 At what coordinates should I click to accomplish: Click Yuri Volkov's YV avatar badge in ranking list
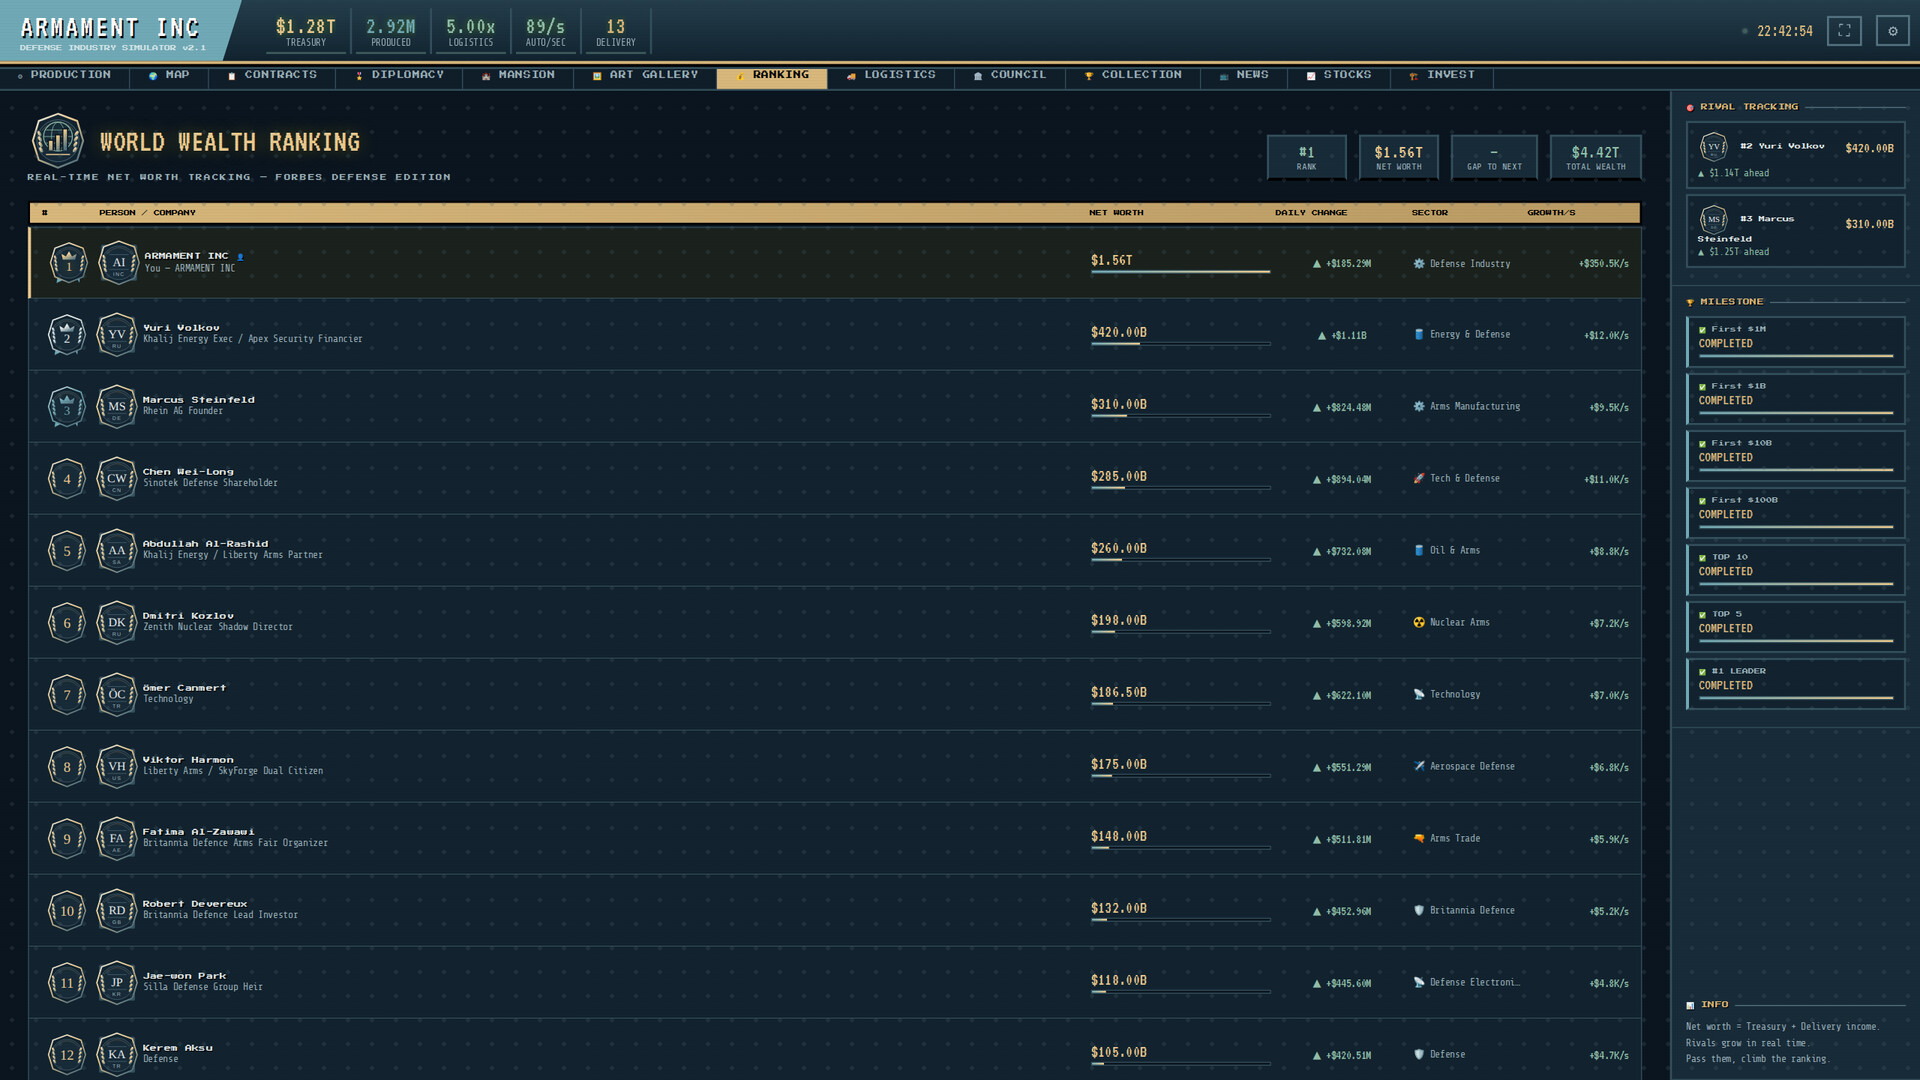click(x=117, y=335)
